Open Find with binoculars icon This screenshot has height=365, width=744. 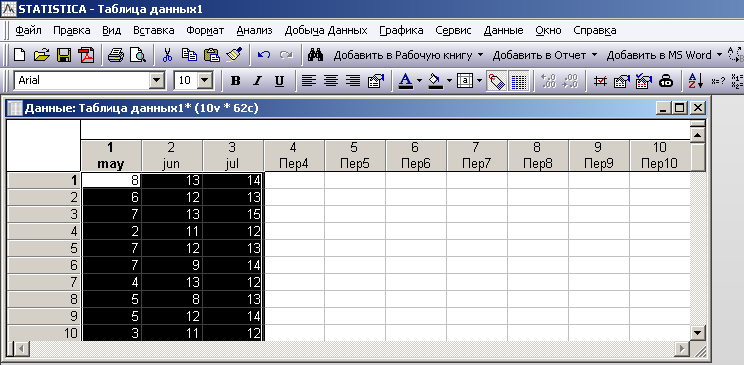coord(316,55)
